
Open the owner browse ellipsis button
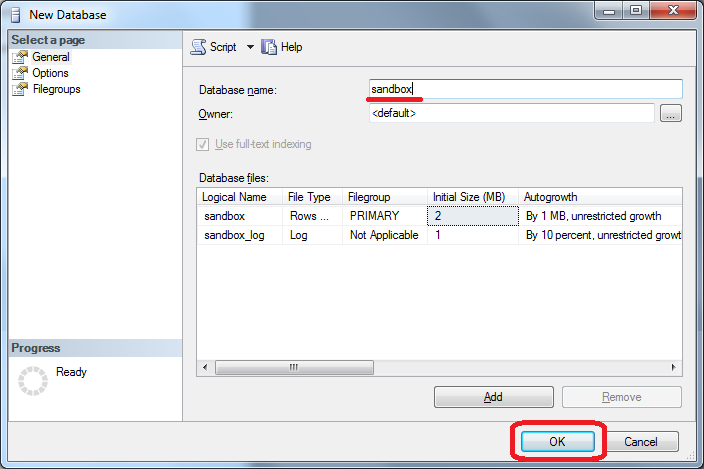[671, 113]
